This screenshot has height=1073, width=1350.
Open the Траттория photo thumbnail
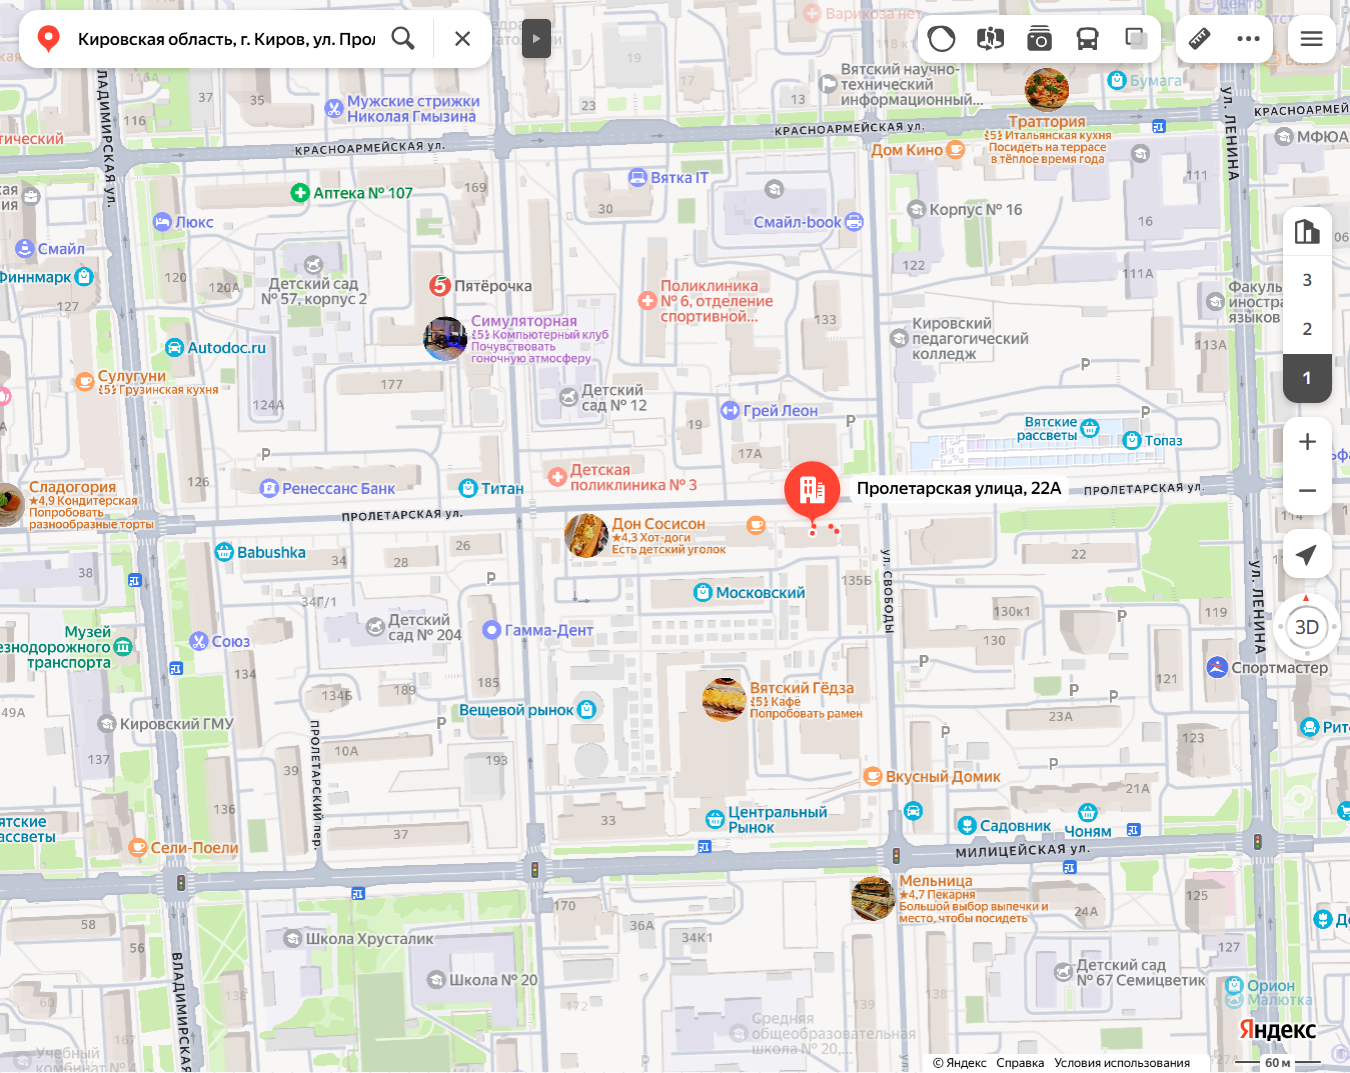click(x=1047, y=90)
